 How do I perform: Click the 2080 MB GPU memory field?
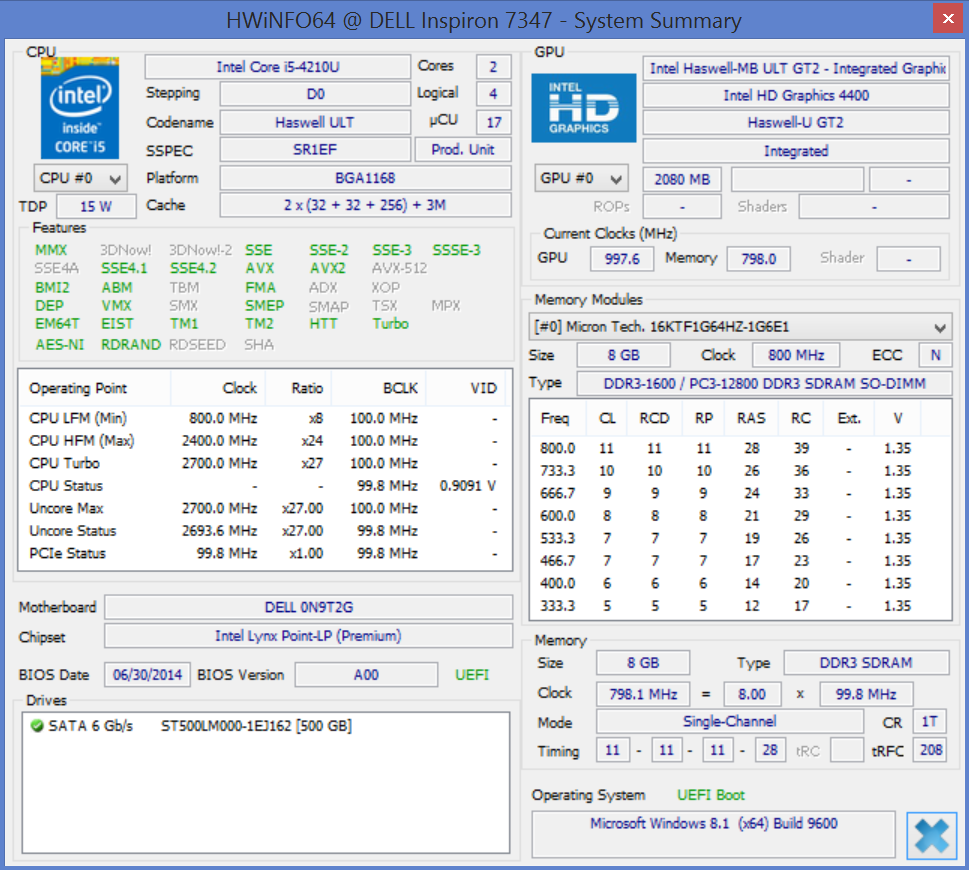click(x=682, y=179)
